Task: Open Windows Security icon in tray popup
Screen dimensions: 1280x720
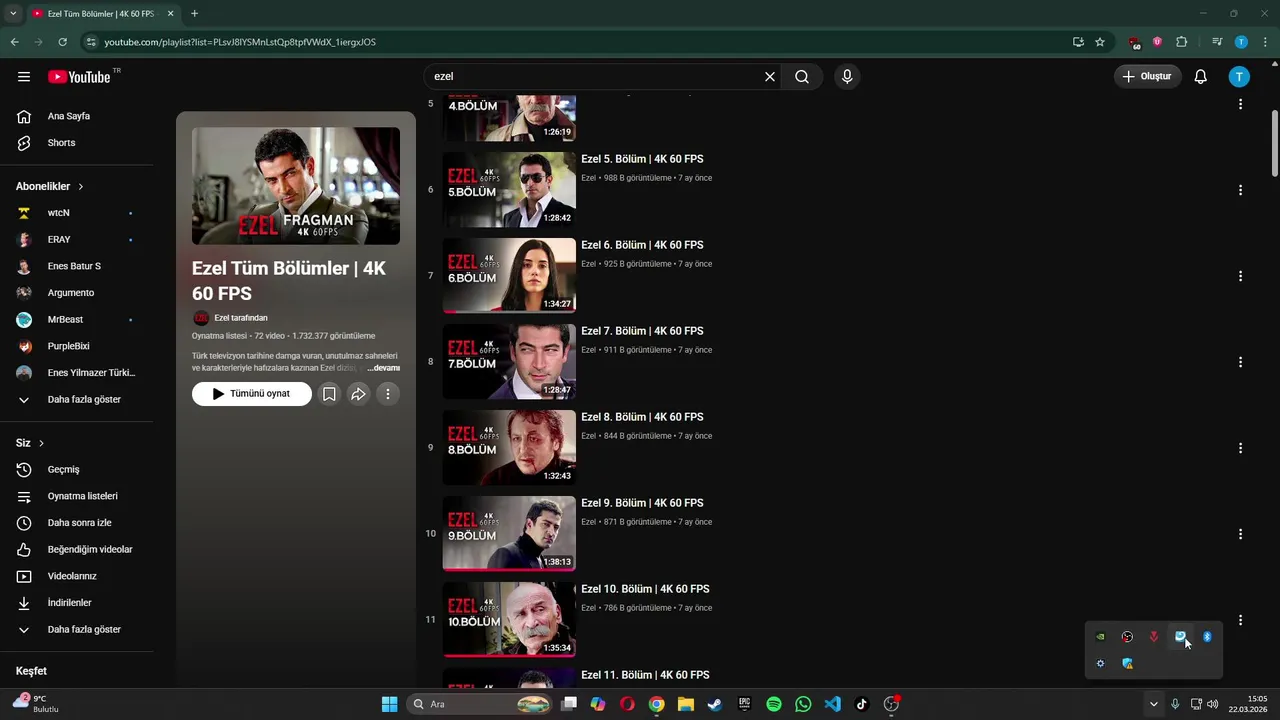Action: pos(1127,664)
